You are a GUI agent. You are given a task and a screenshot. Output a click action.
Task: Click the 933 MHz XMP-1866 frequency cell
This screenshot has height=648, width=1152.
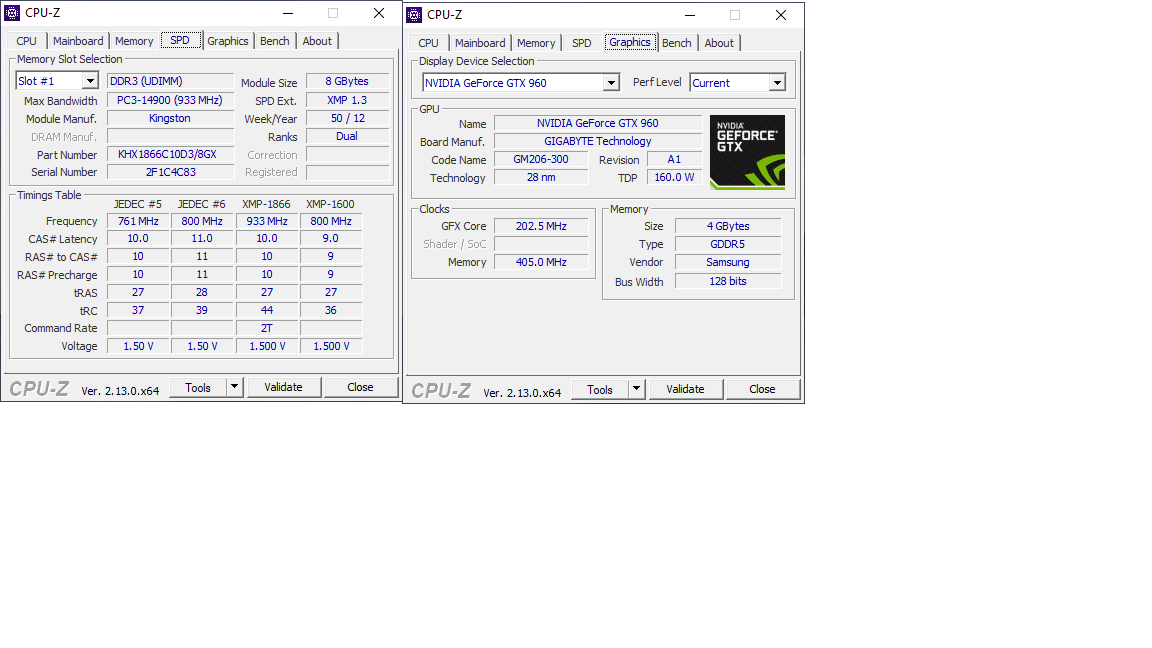pyautogui.click(x=267, y=221)
